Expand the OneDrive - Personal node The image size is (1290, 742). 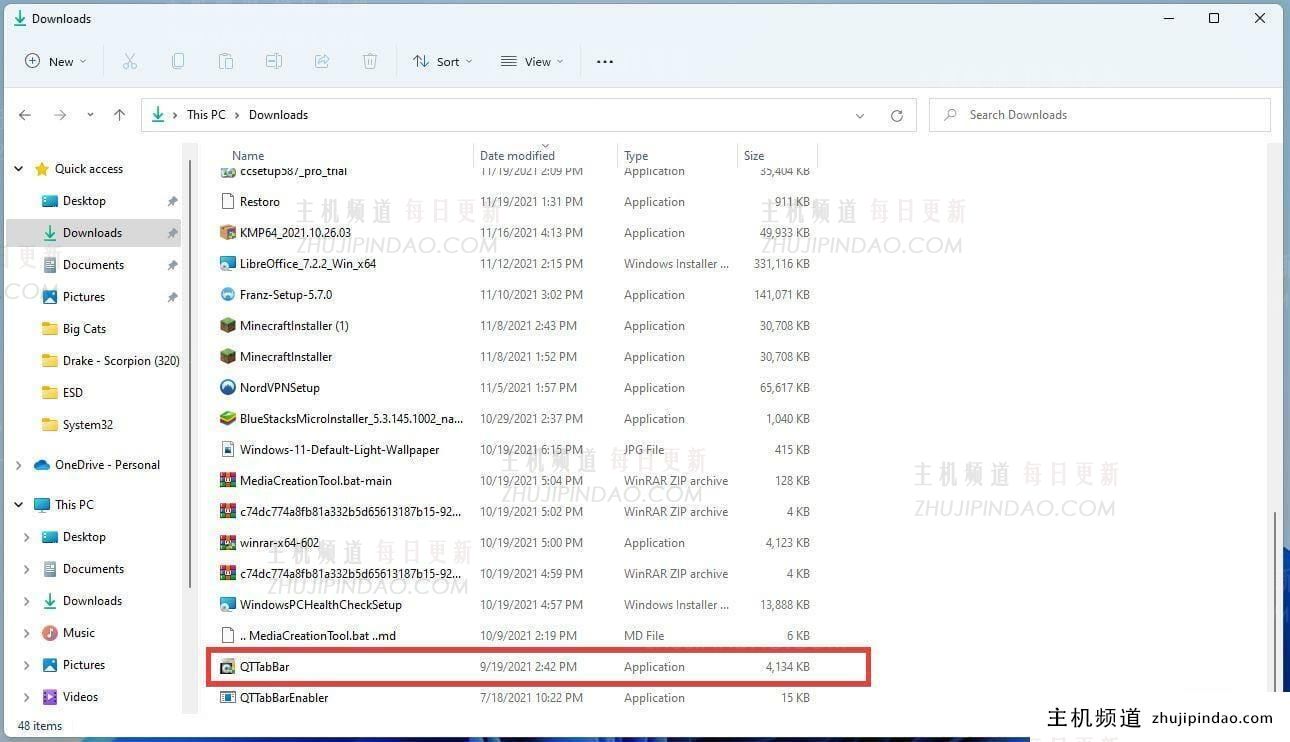click(x=18, y=465)
